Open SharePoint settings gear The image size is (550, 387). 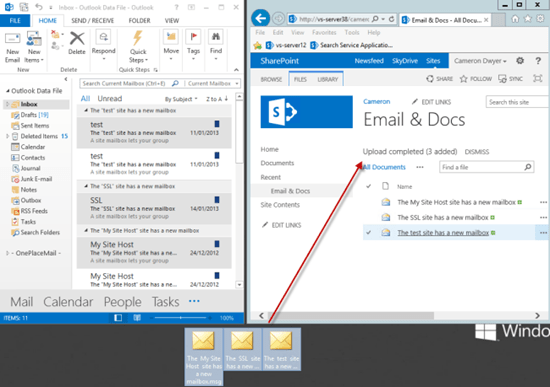click(x=520, y=61)
